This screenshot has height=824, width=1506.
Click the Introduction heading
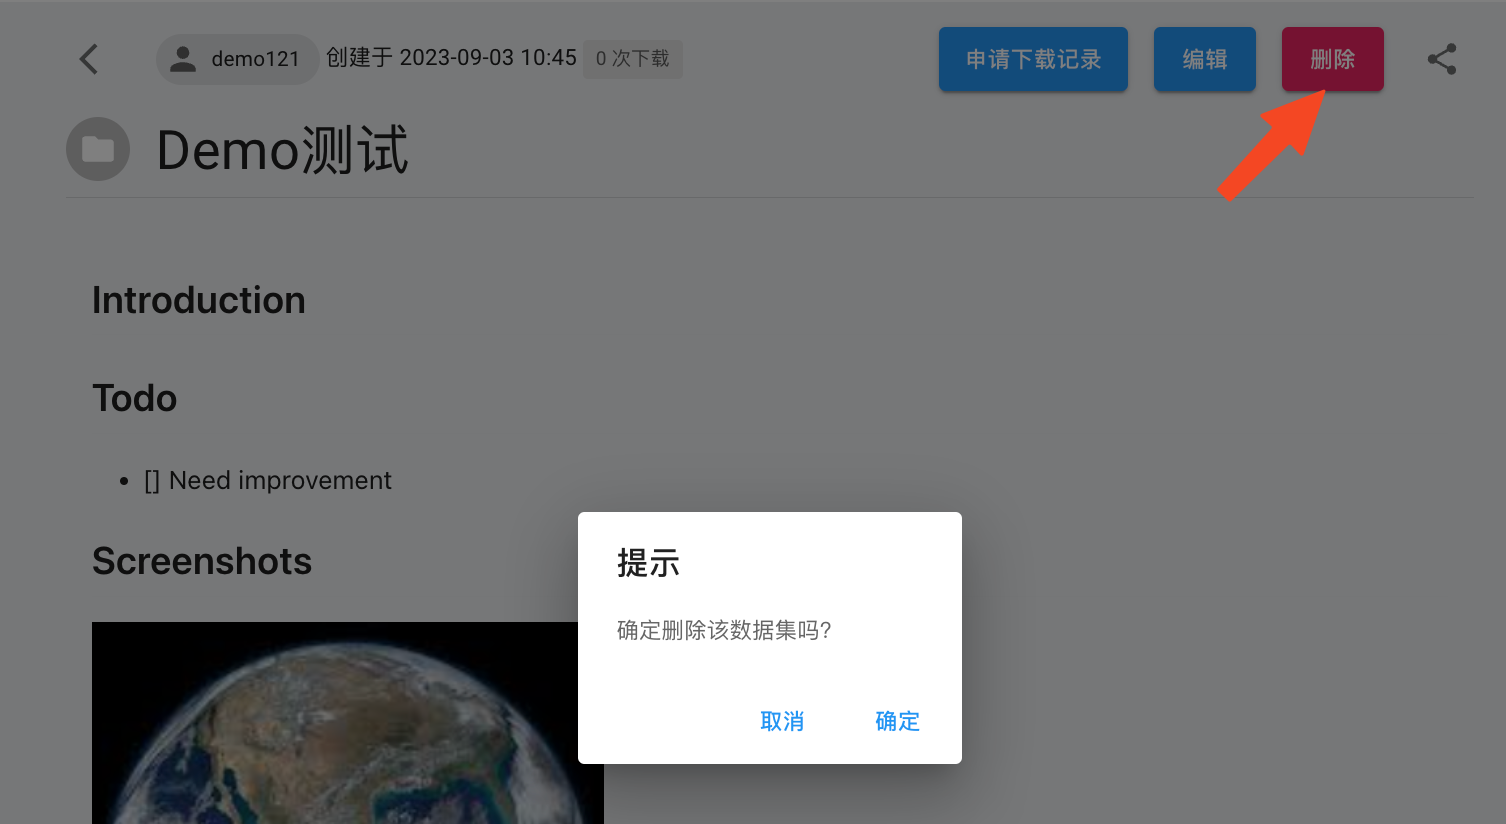point(199,300)
